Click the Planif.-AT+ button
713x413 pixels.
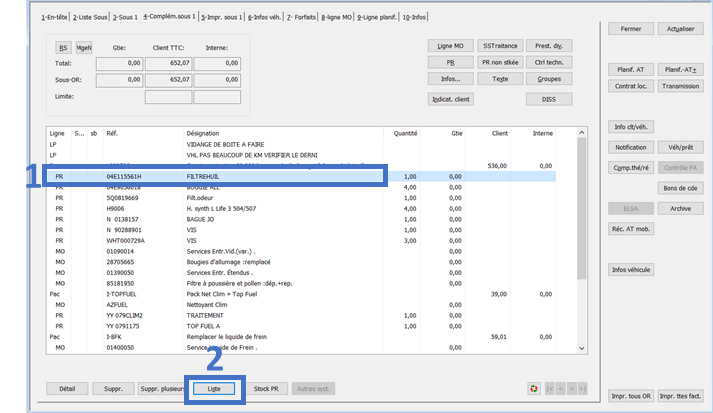tap(680, 70)
